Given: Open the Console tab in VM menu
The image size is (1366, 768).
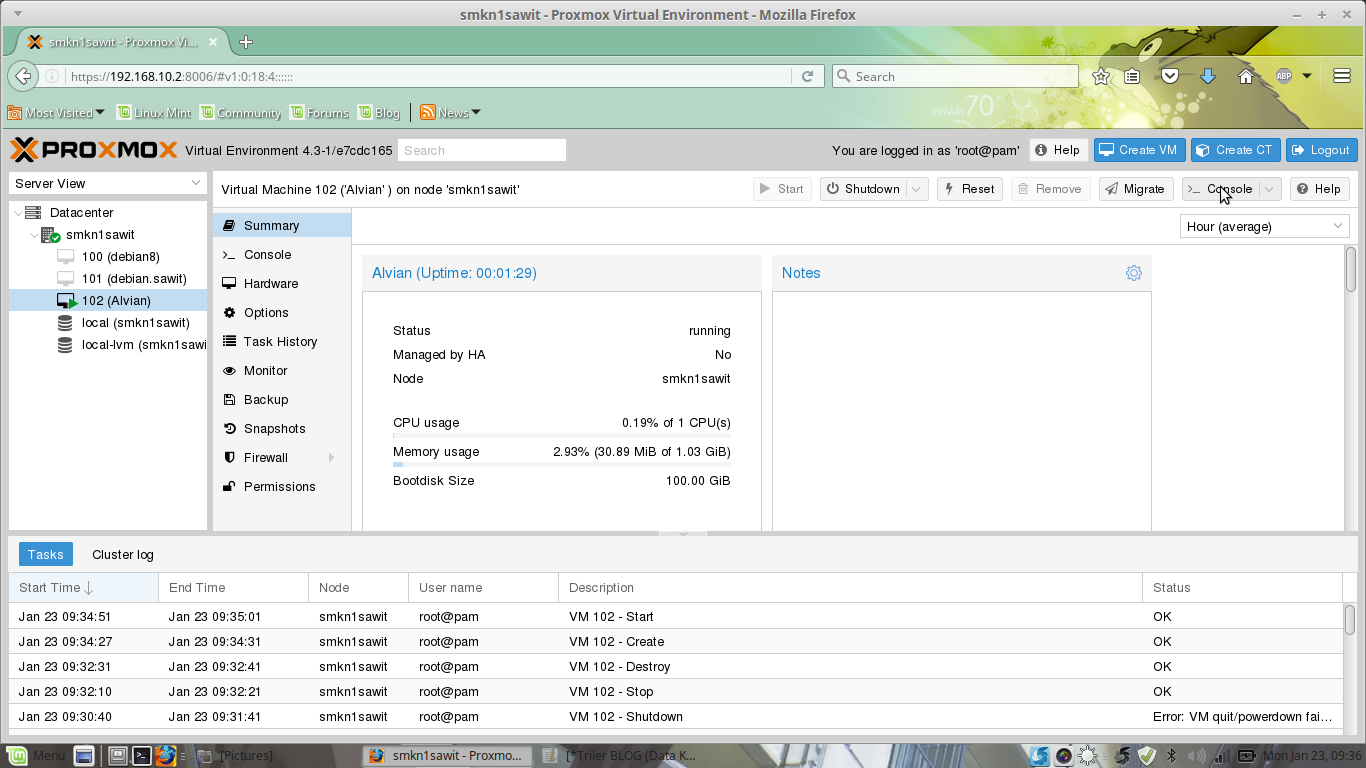Looking at the screenshot, I should (282, 255).
